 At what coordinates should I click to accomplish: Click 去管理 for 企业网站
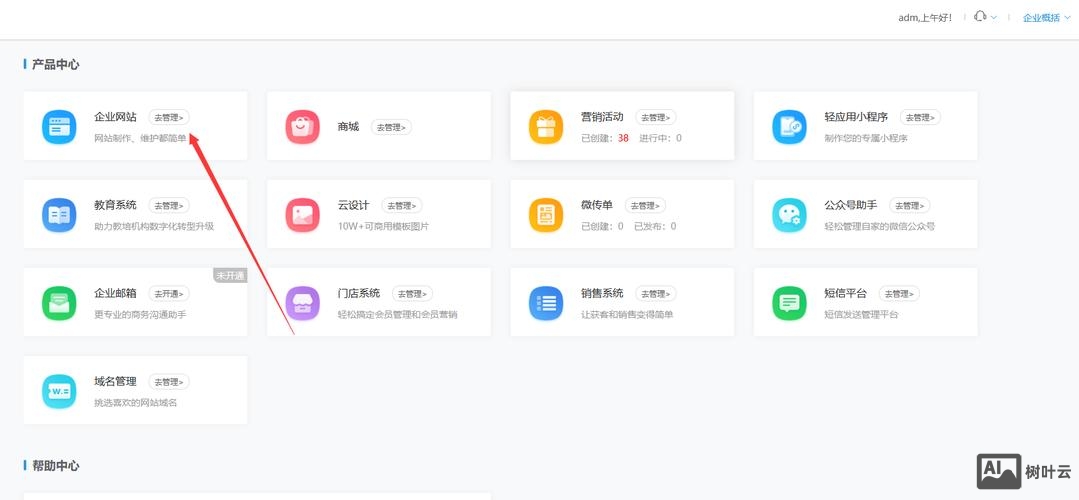(169, 118)
